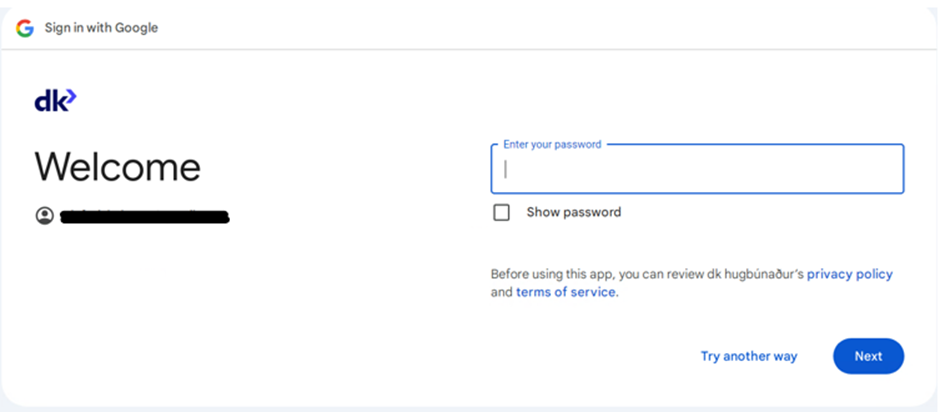This screenshot has width=940, height=412.
Task: Click the "Show password" label text
Action: [573, 212]
